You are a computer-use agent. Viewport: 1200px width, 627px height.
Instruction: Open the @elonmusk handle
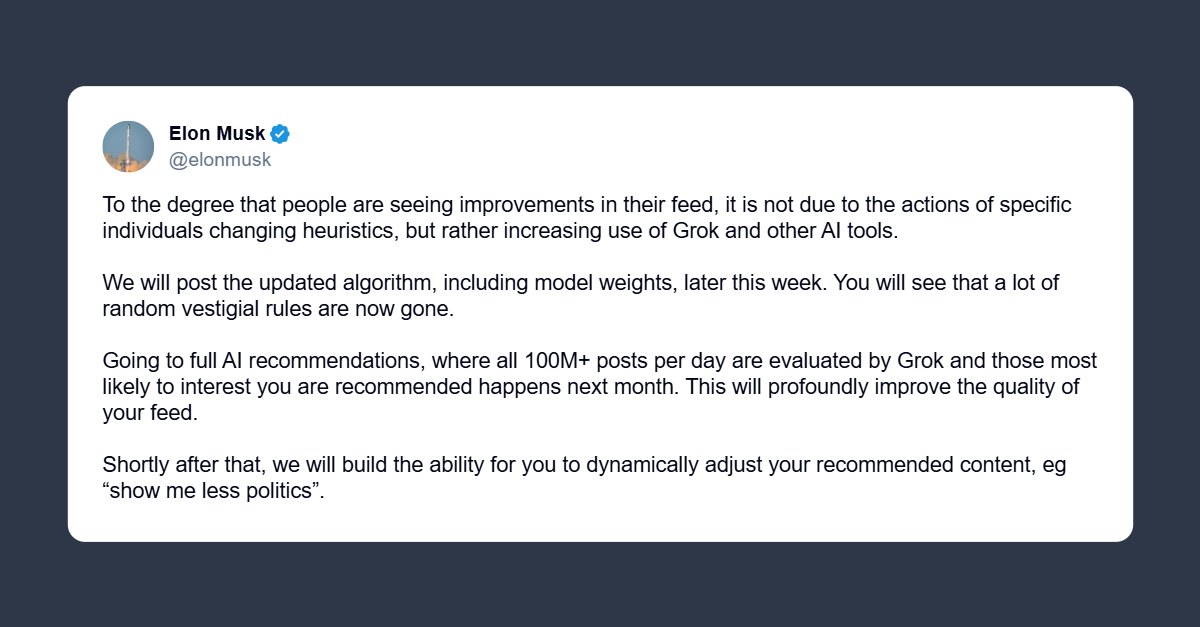click(220, 160)
